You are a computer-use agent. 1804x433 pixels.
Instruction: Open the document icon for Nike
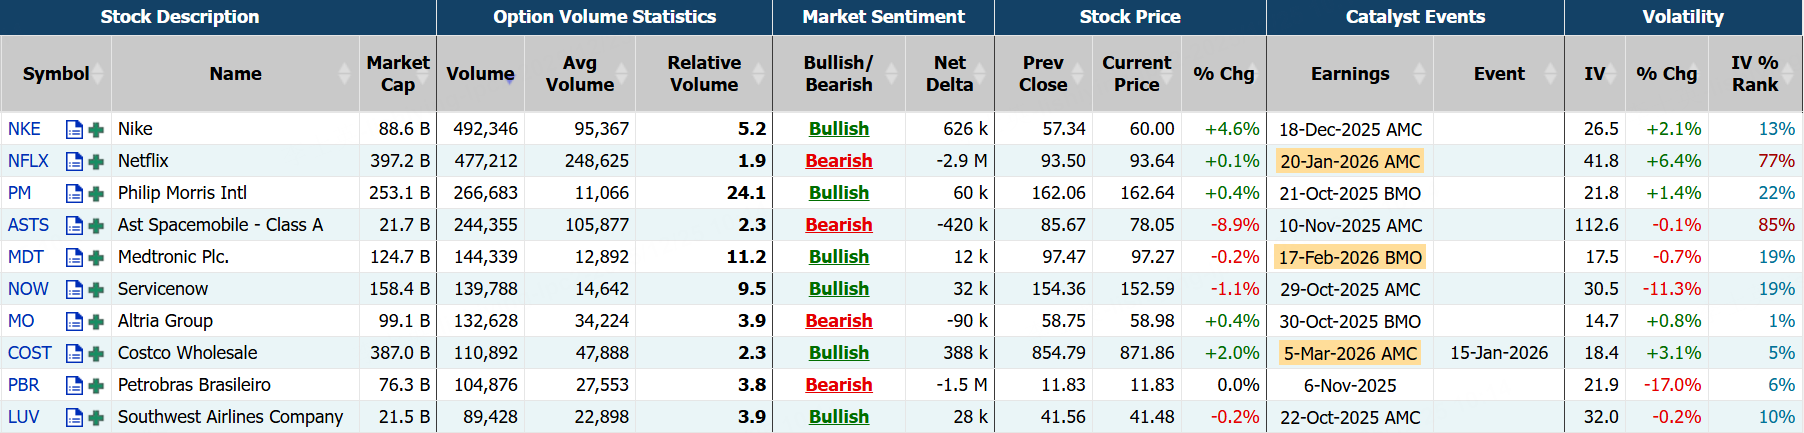tap(74, 129)
